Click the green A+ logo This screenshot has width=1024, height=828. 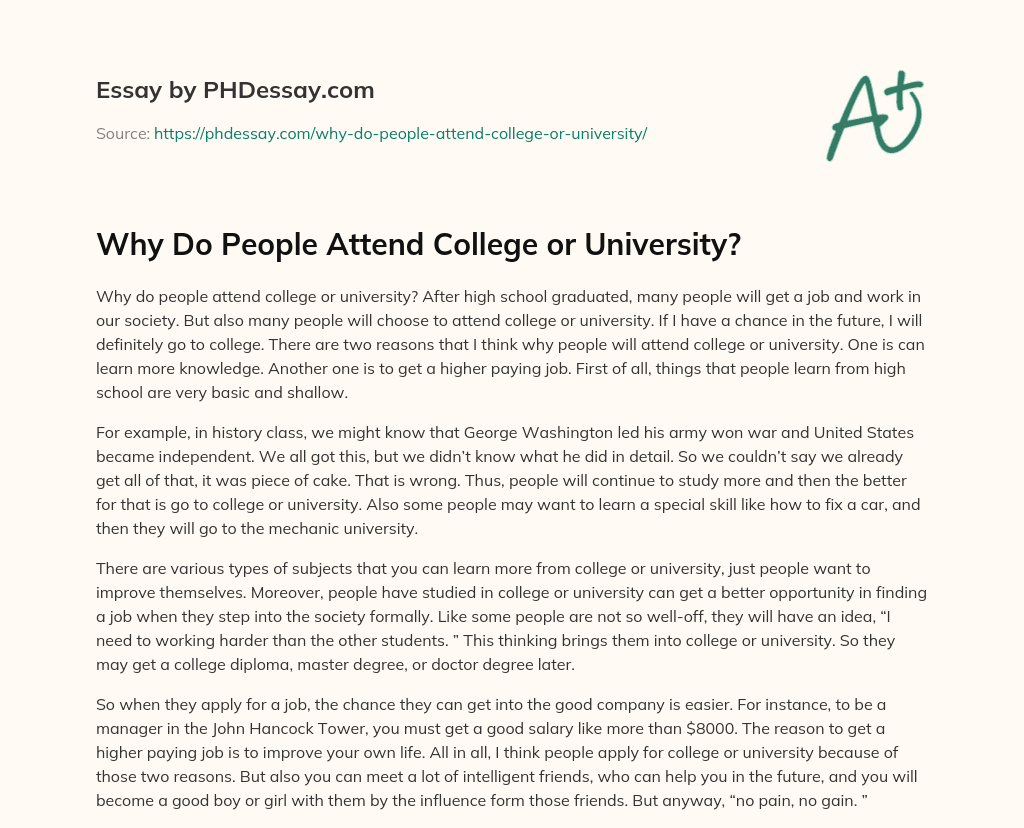click(874, 113)
